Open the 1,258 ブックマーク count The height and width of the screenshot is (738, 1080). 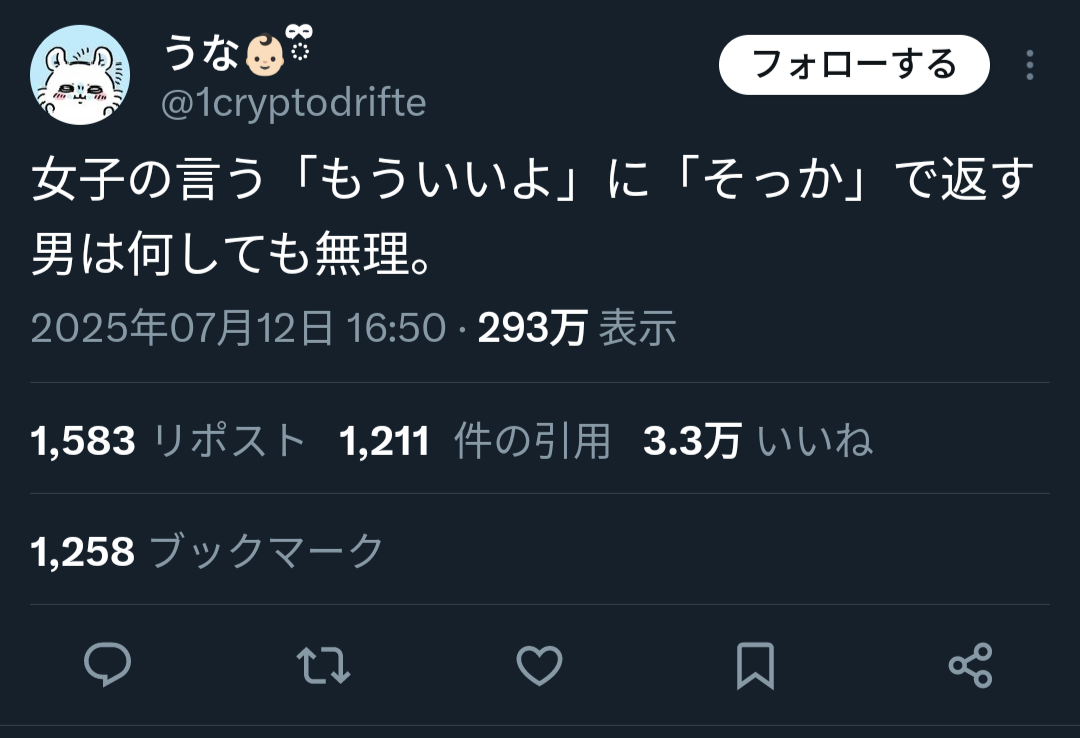[x=207, y=551]
